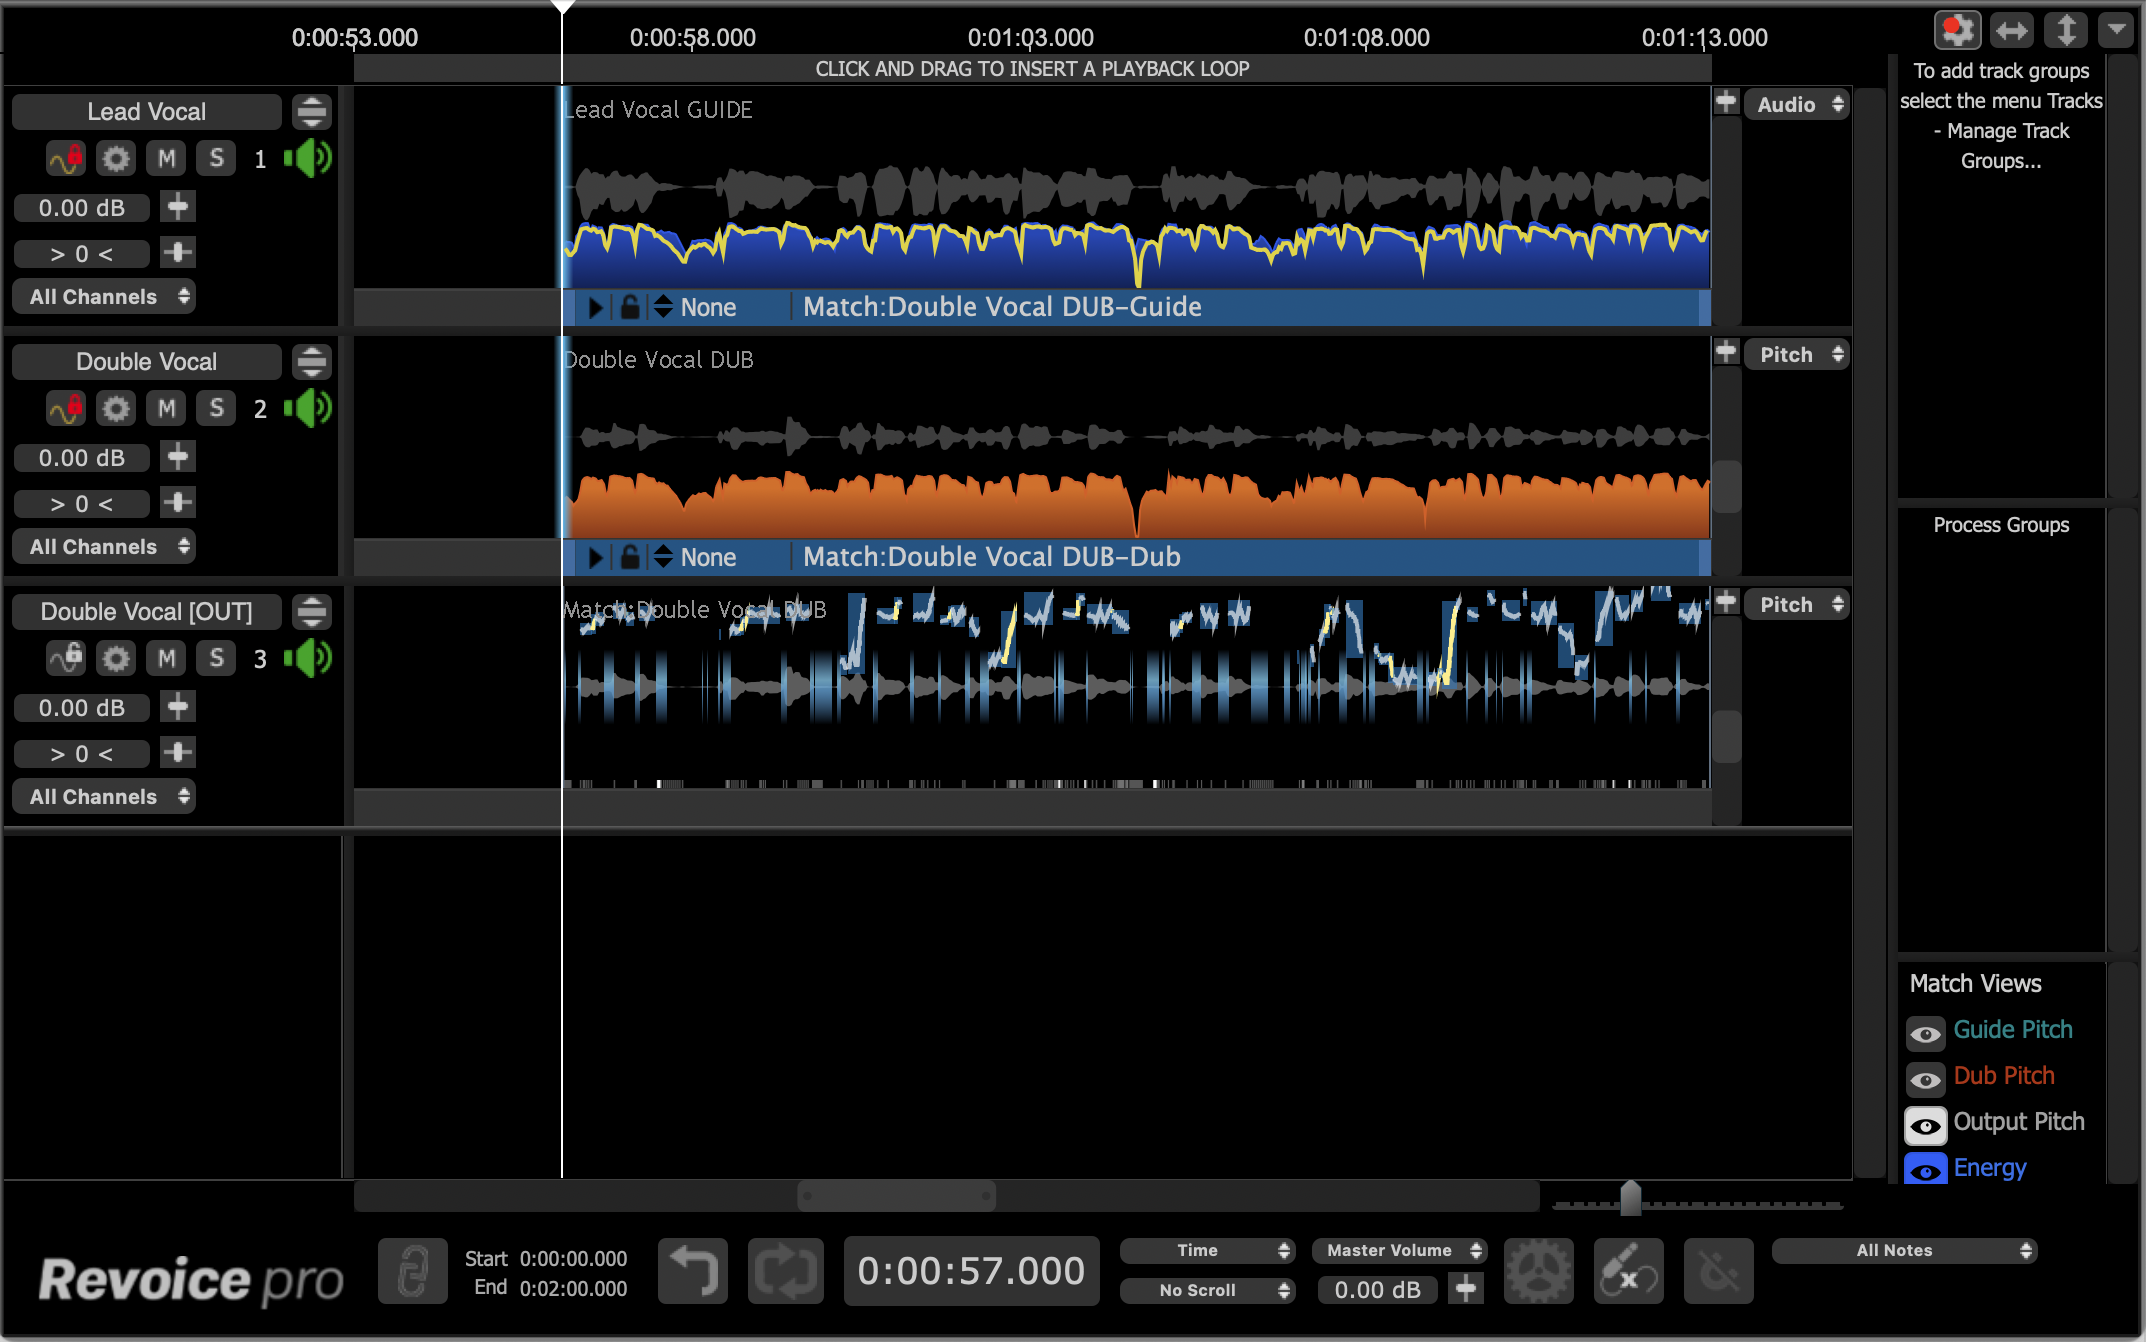This screenshot has width=2146, height=1342.
Task: Open the All Notes dropdown
Action: click(x=1904, y=1251)
